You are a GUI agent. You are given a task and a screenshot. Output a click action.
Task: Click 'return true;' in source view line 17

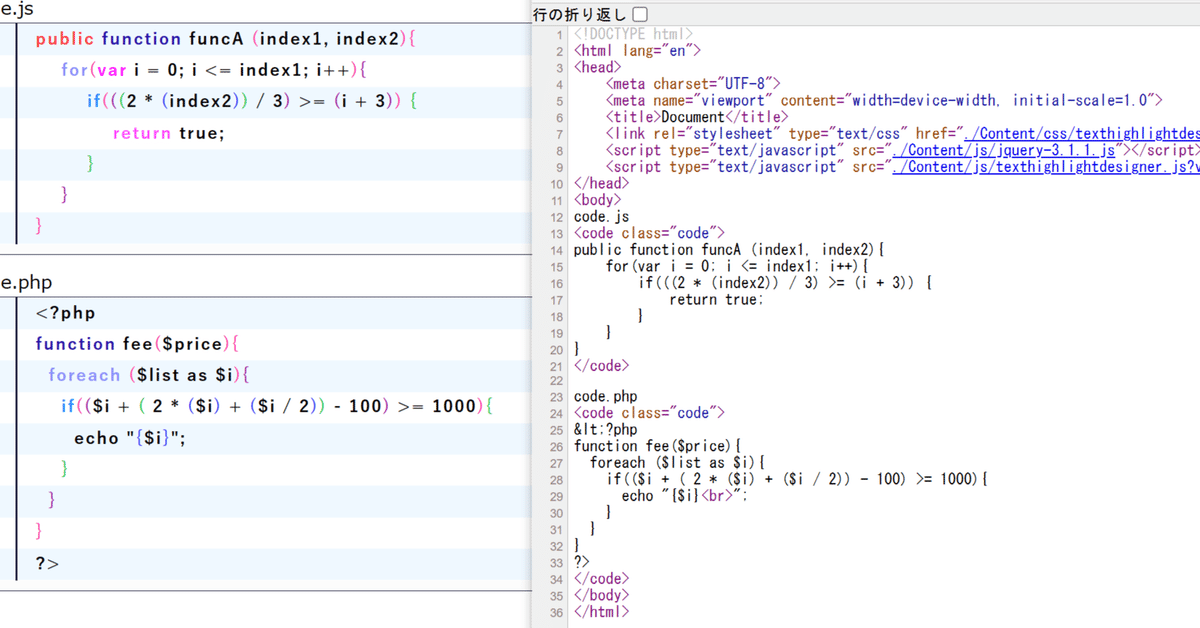(717, 299)
